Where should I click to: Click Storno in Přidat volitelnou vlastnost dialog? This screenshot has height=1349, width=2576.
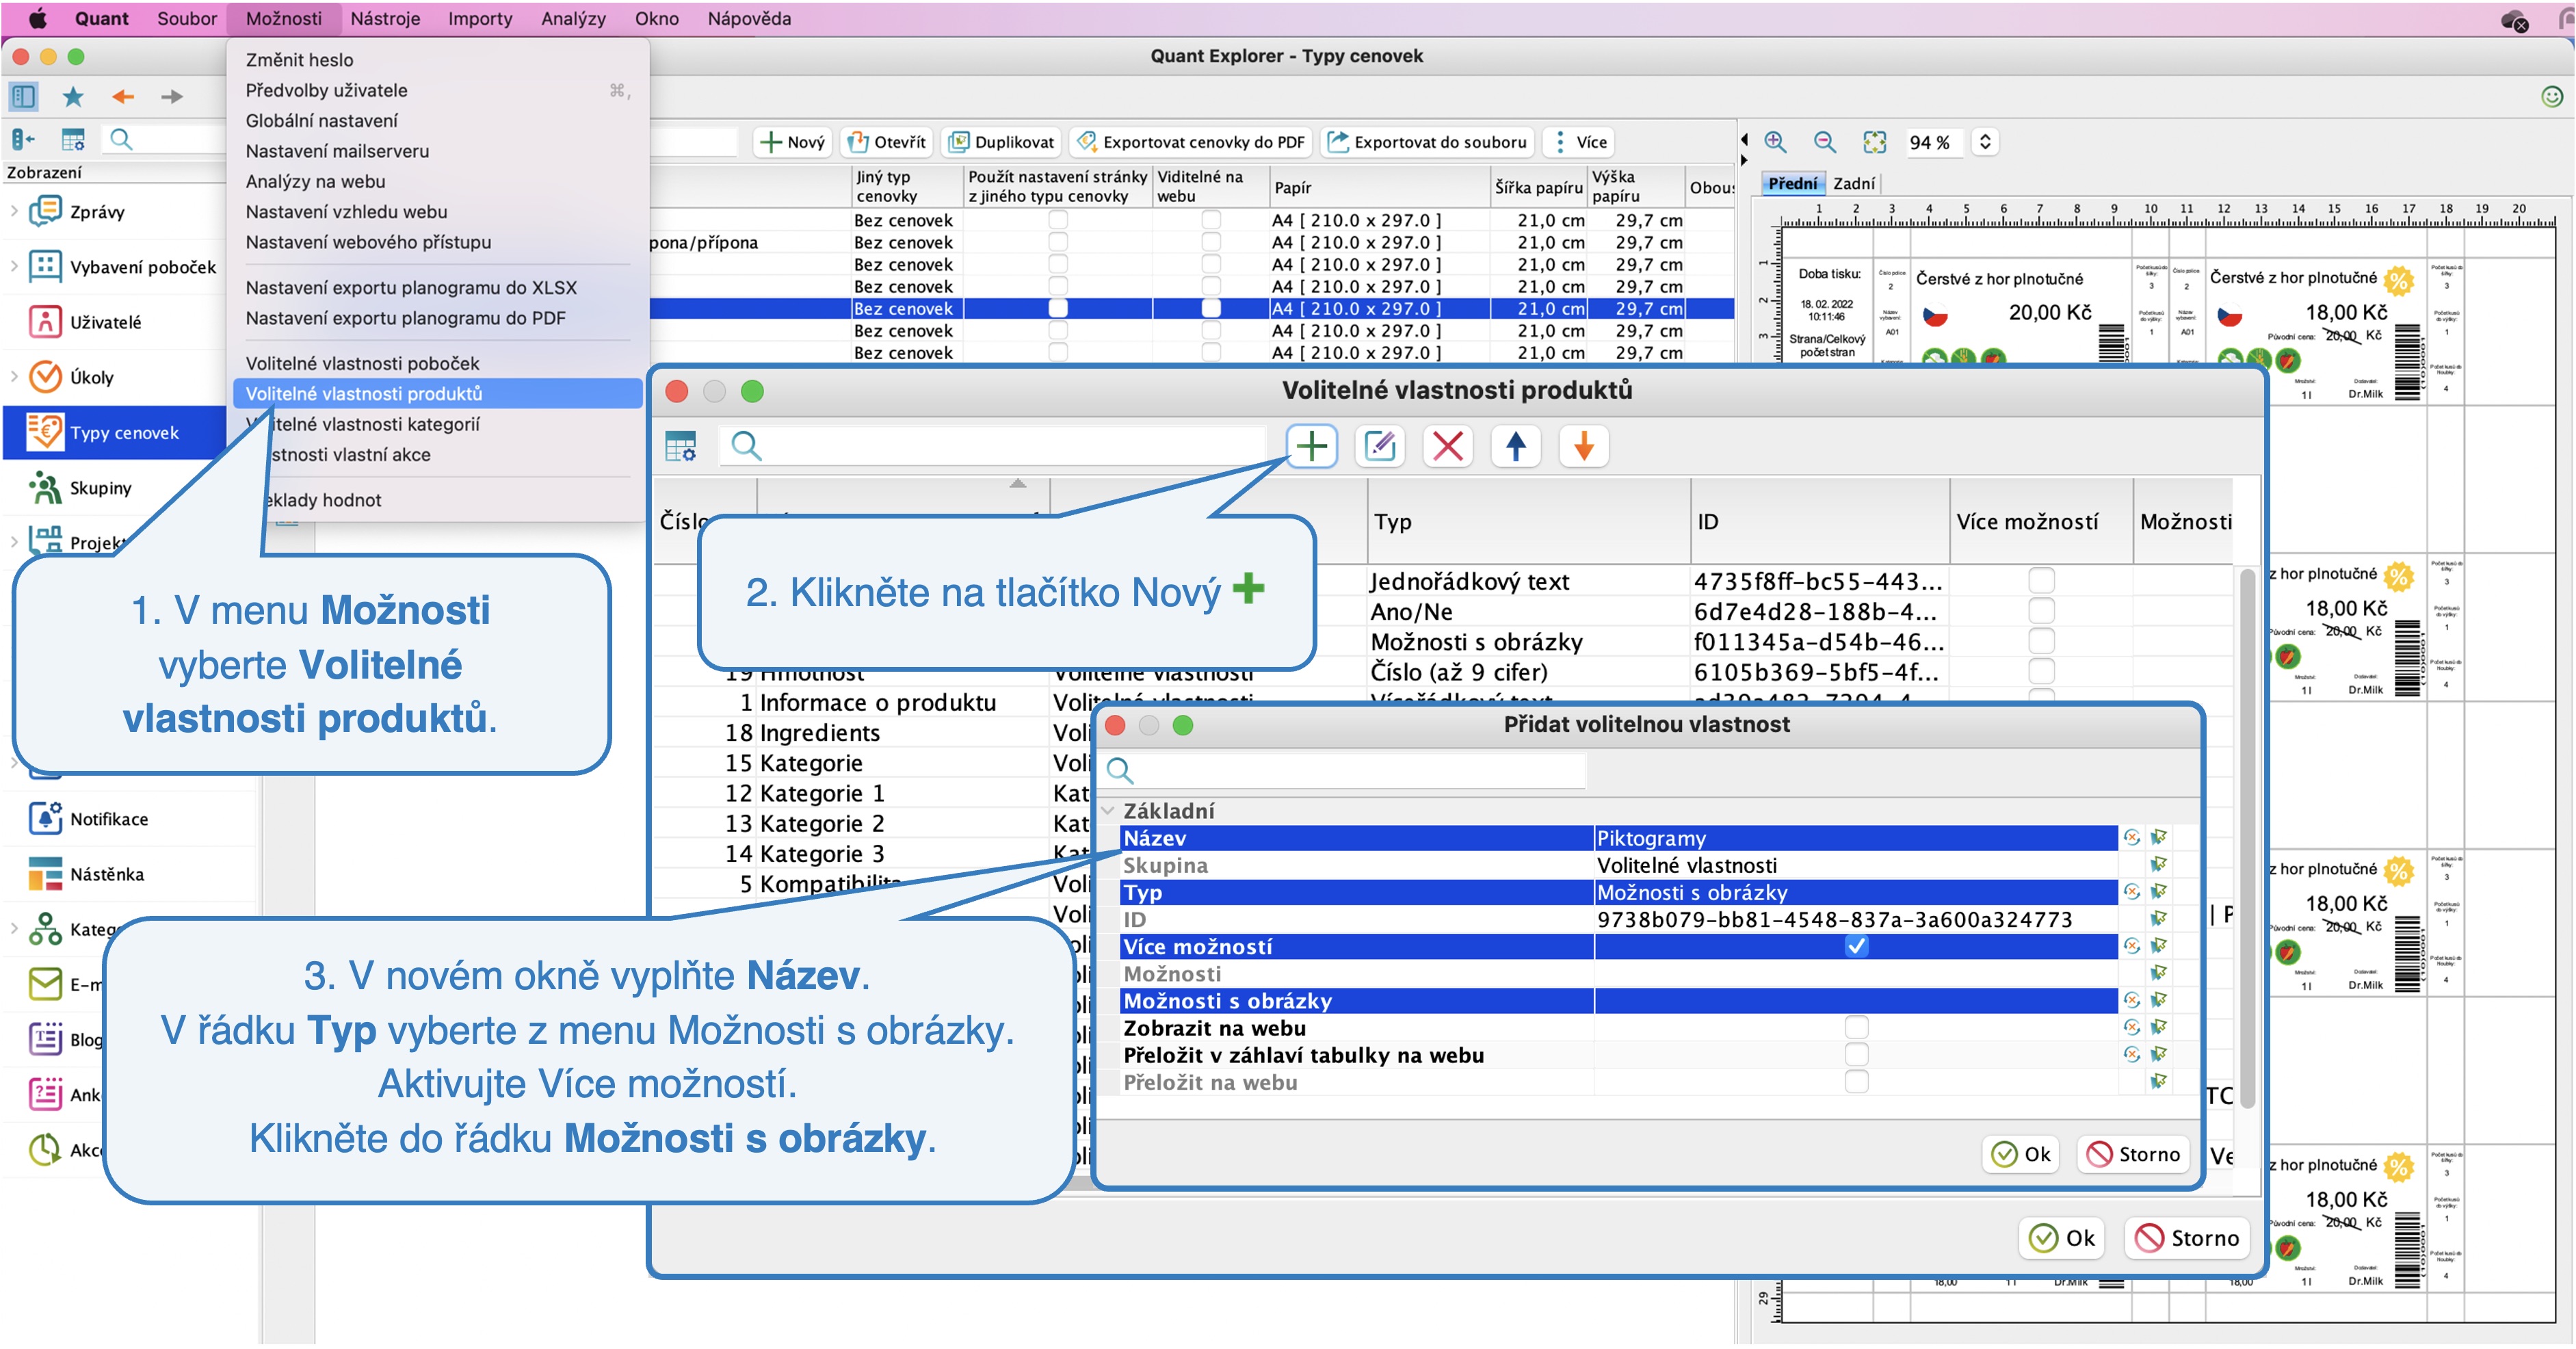2133,1155
